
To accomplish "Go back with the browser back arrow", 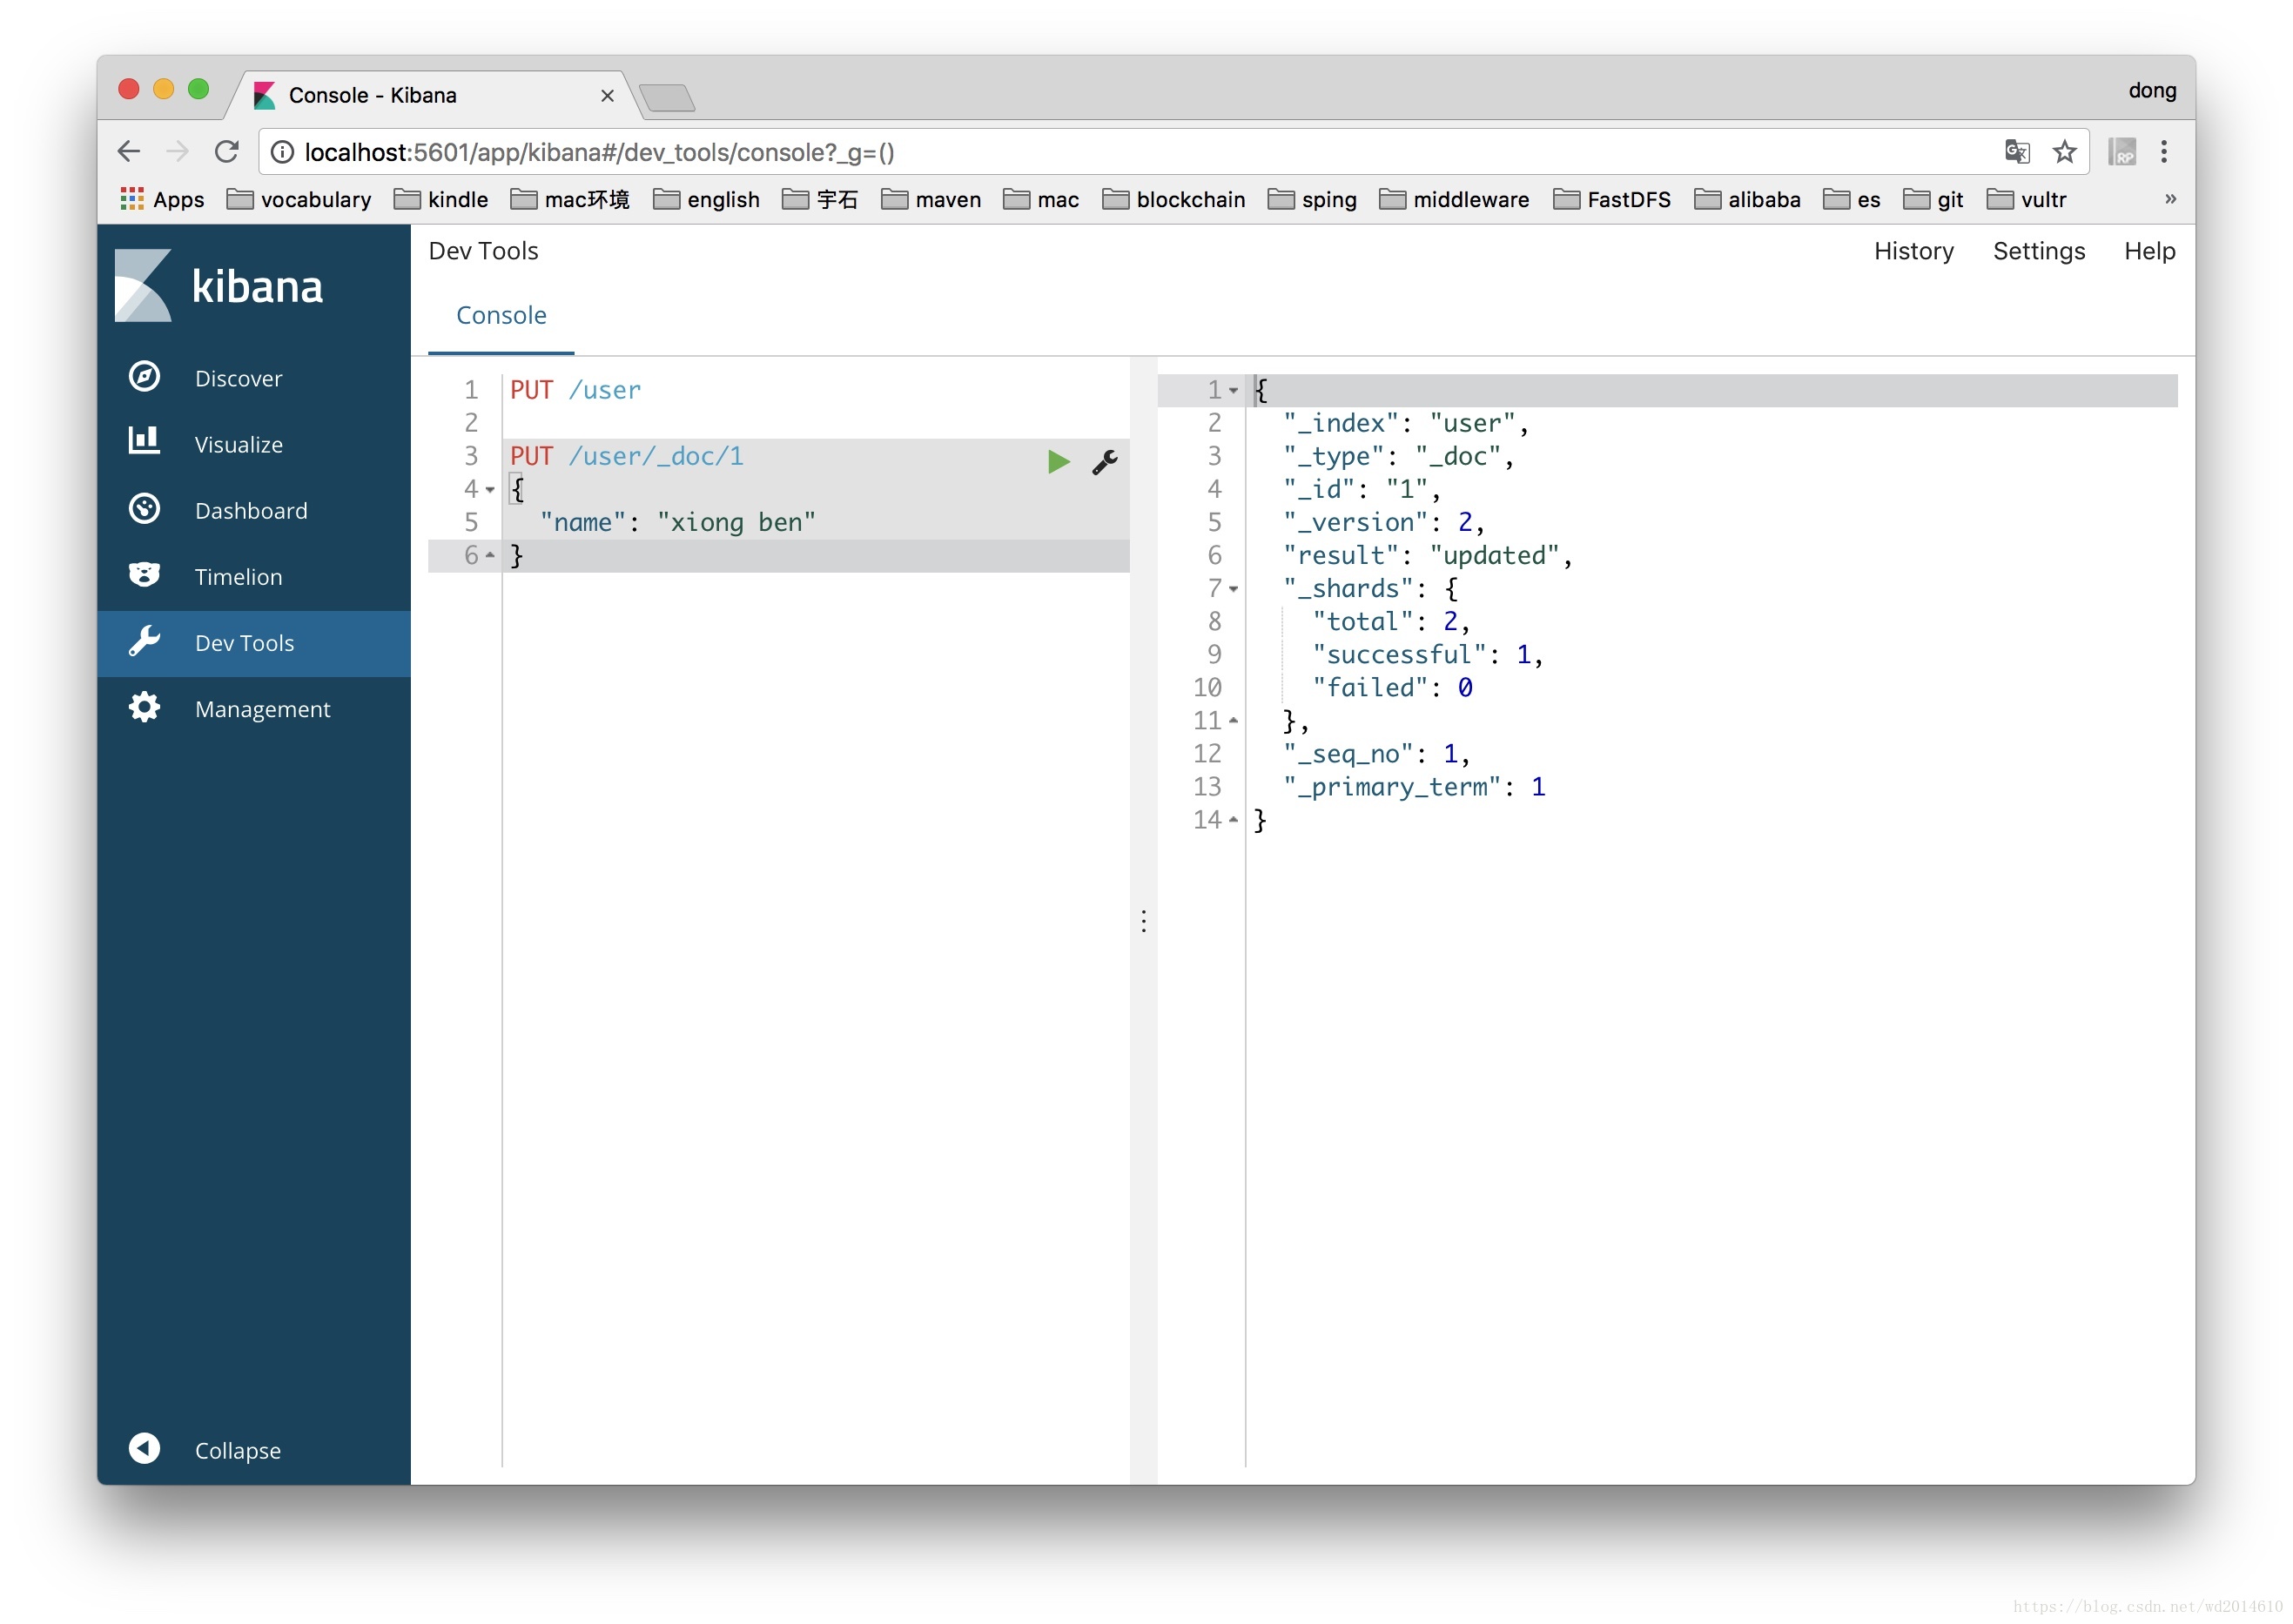I will click(x=128, y=151).
